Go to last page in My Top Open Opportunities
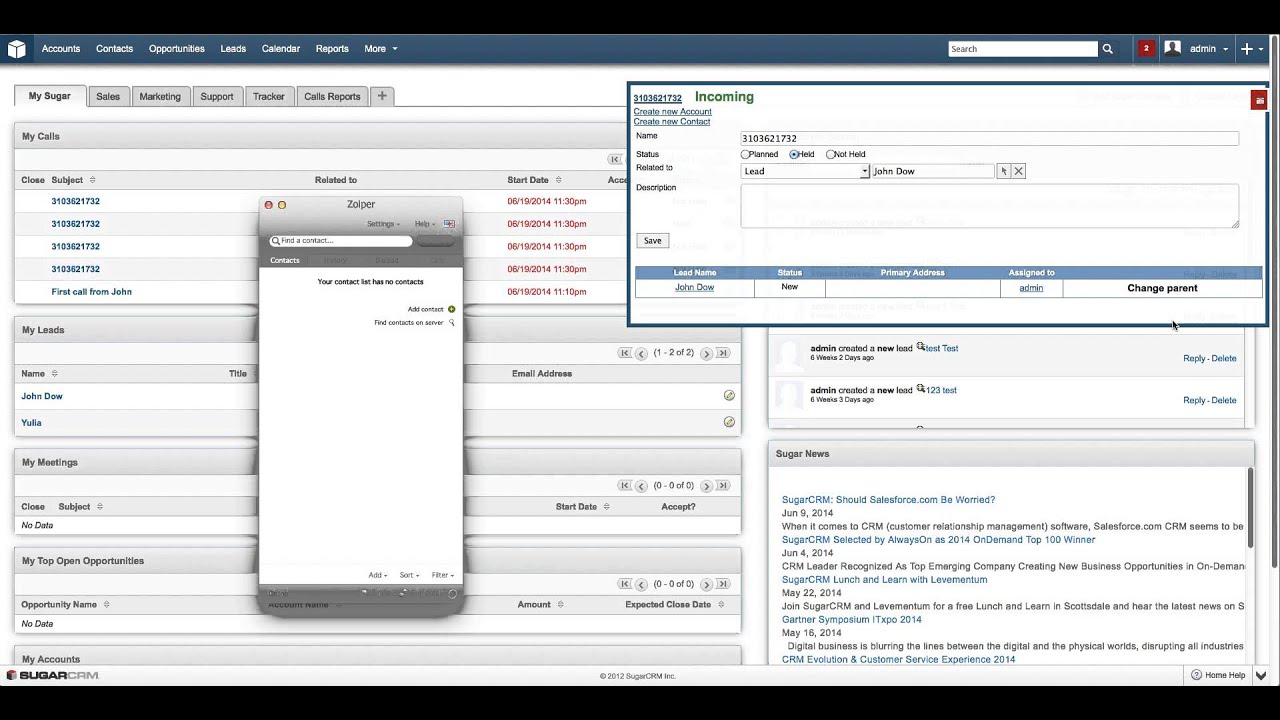Screen dimensions: 1280x720 pyautogui.click(x=723, y=584)
